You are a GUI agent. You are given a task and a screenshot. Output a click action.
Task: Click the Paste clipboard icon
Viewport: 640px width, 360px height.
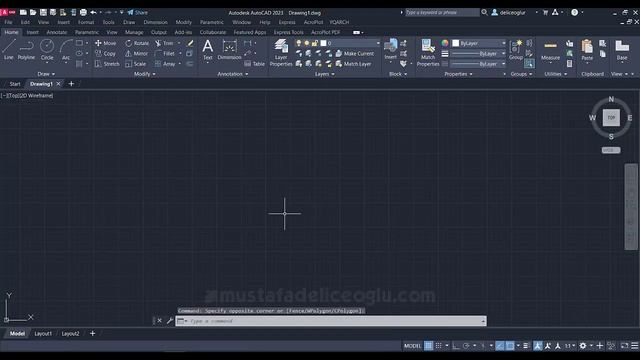[587, 50]
